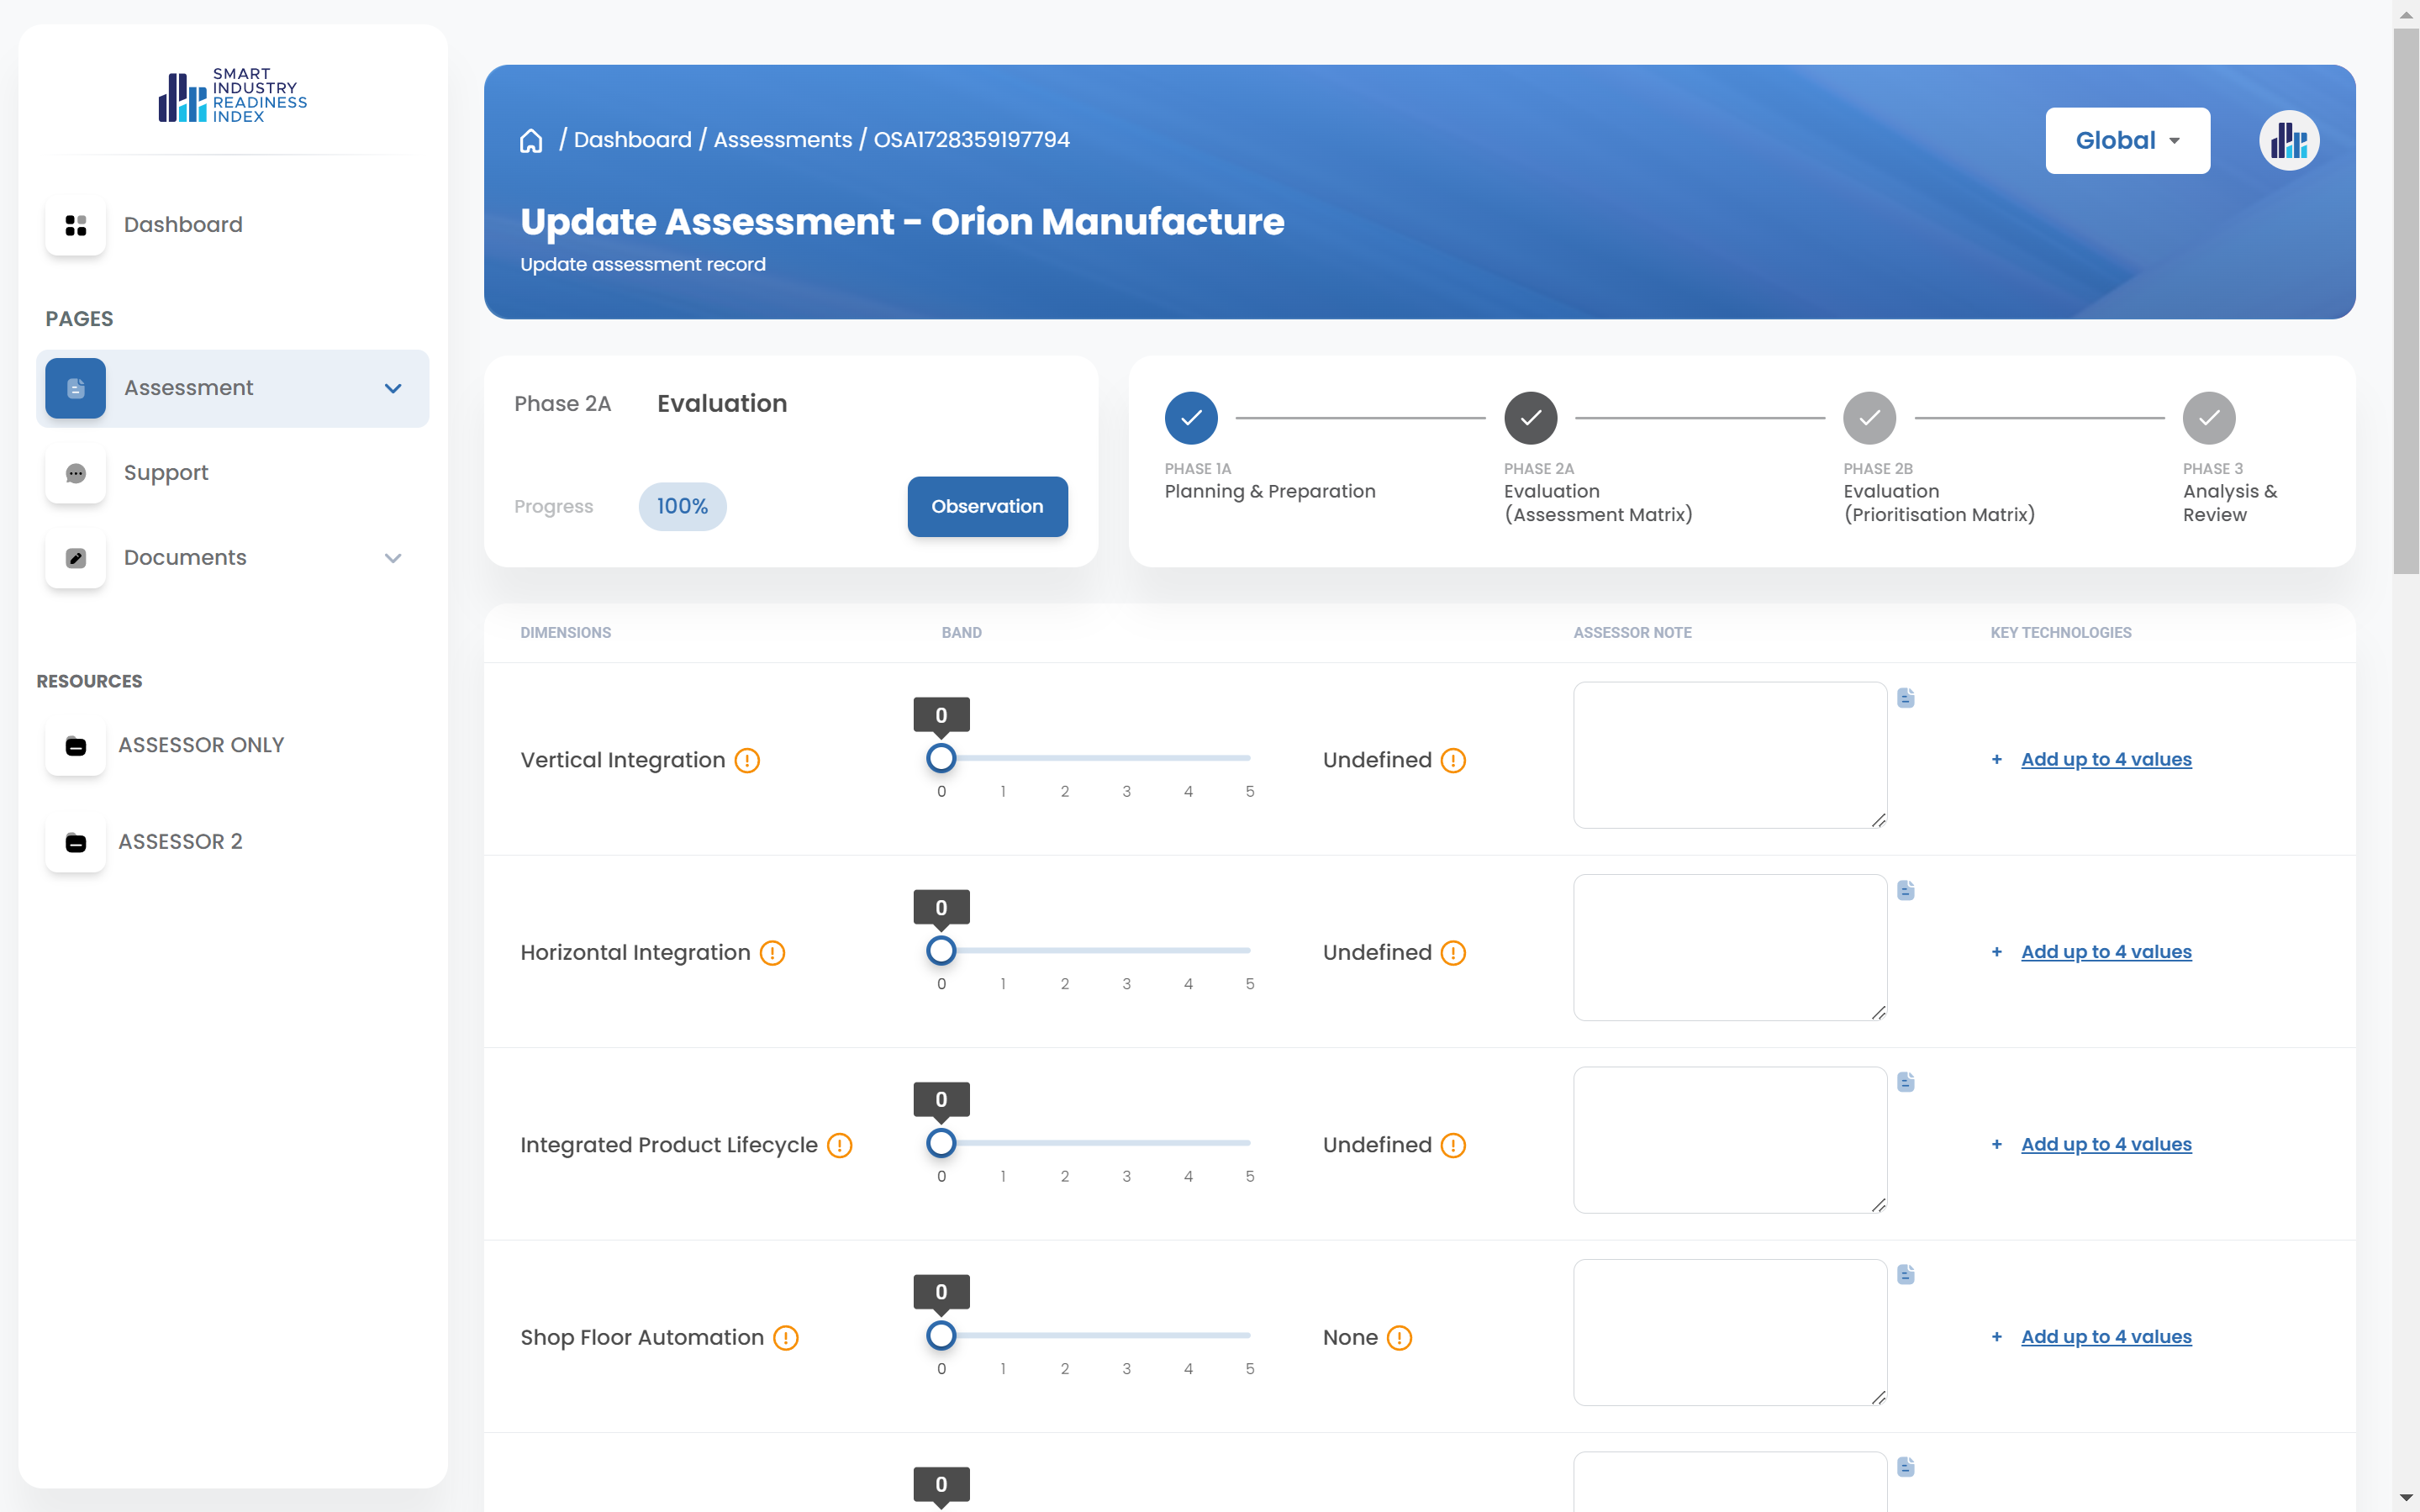Screen dimensions: 2420x1512
Task: Select the Phase 3 Analysis & Review step circle
Action: [2208, 418]
